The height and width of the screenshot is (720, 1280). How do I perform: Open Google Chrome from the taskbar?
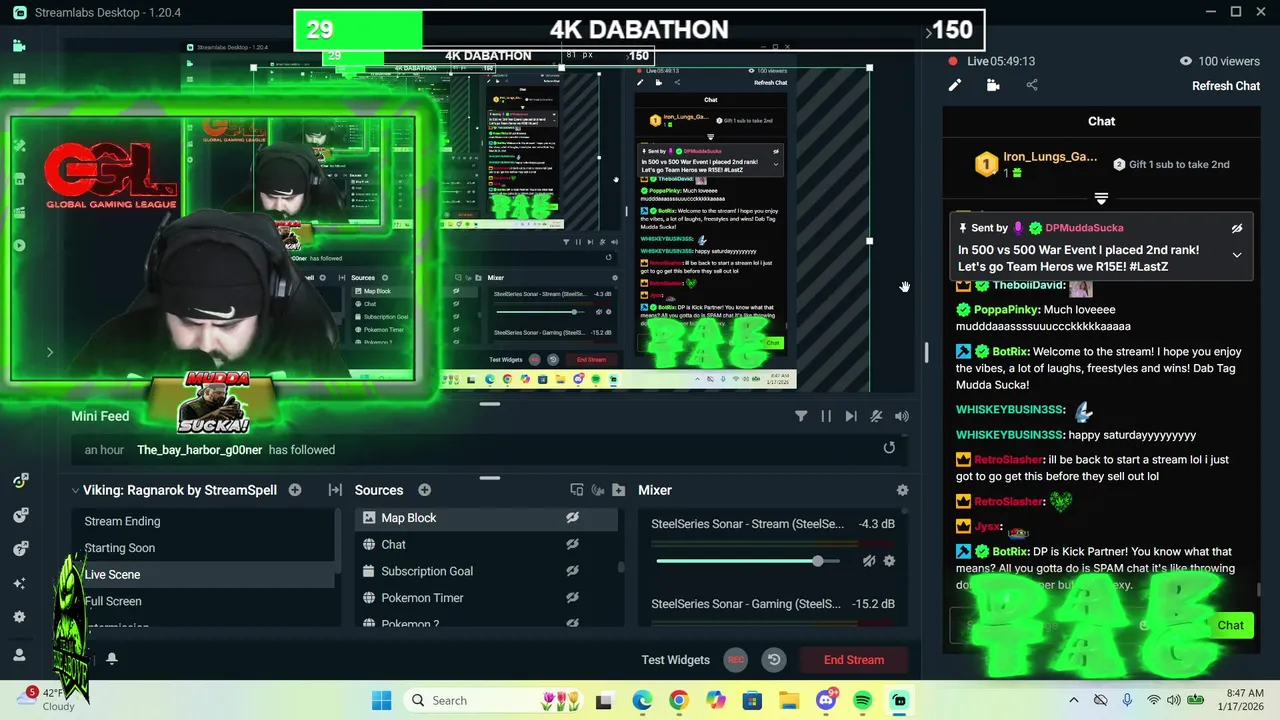click(x=678, y=700)
